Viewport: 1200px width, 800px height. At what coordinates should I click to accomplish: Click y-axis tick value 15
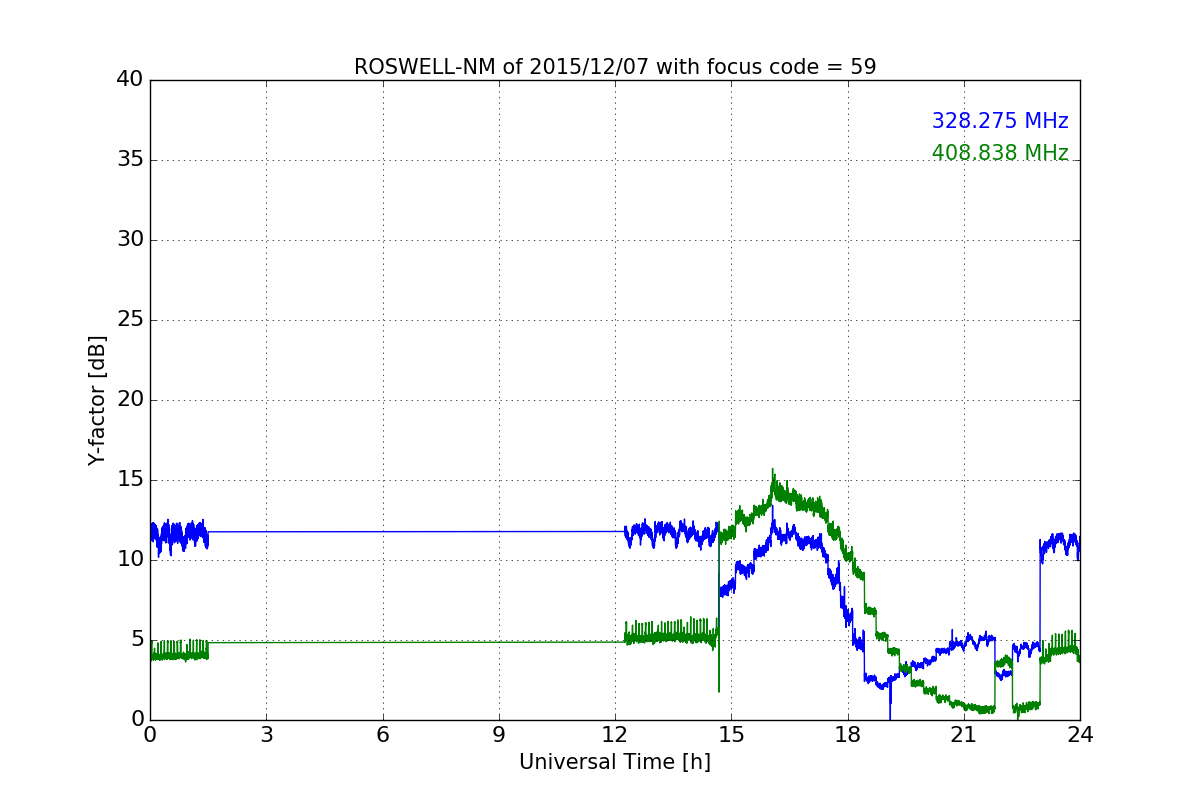click(x=130, y=480)
